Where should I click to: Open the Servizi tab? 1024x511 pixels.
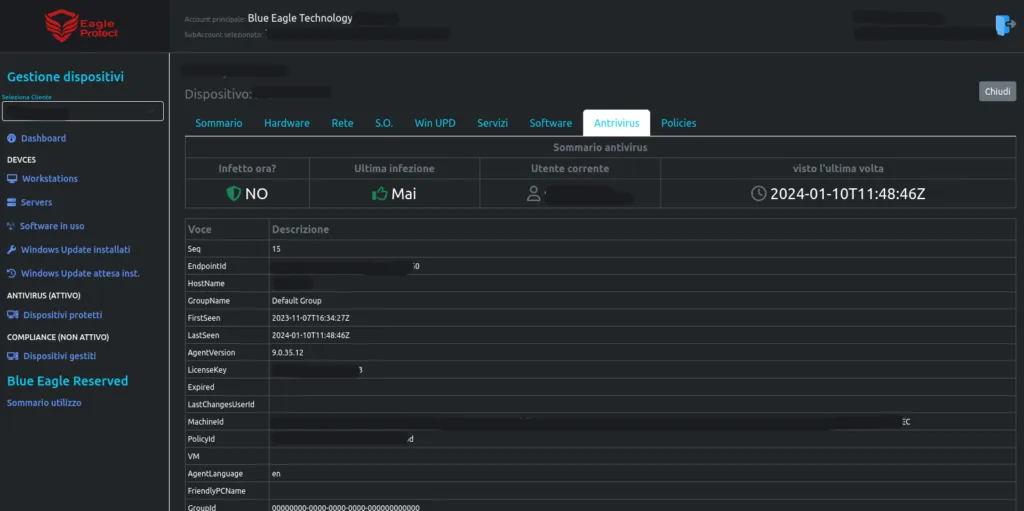[x=492, y=123]
